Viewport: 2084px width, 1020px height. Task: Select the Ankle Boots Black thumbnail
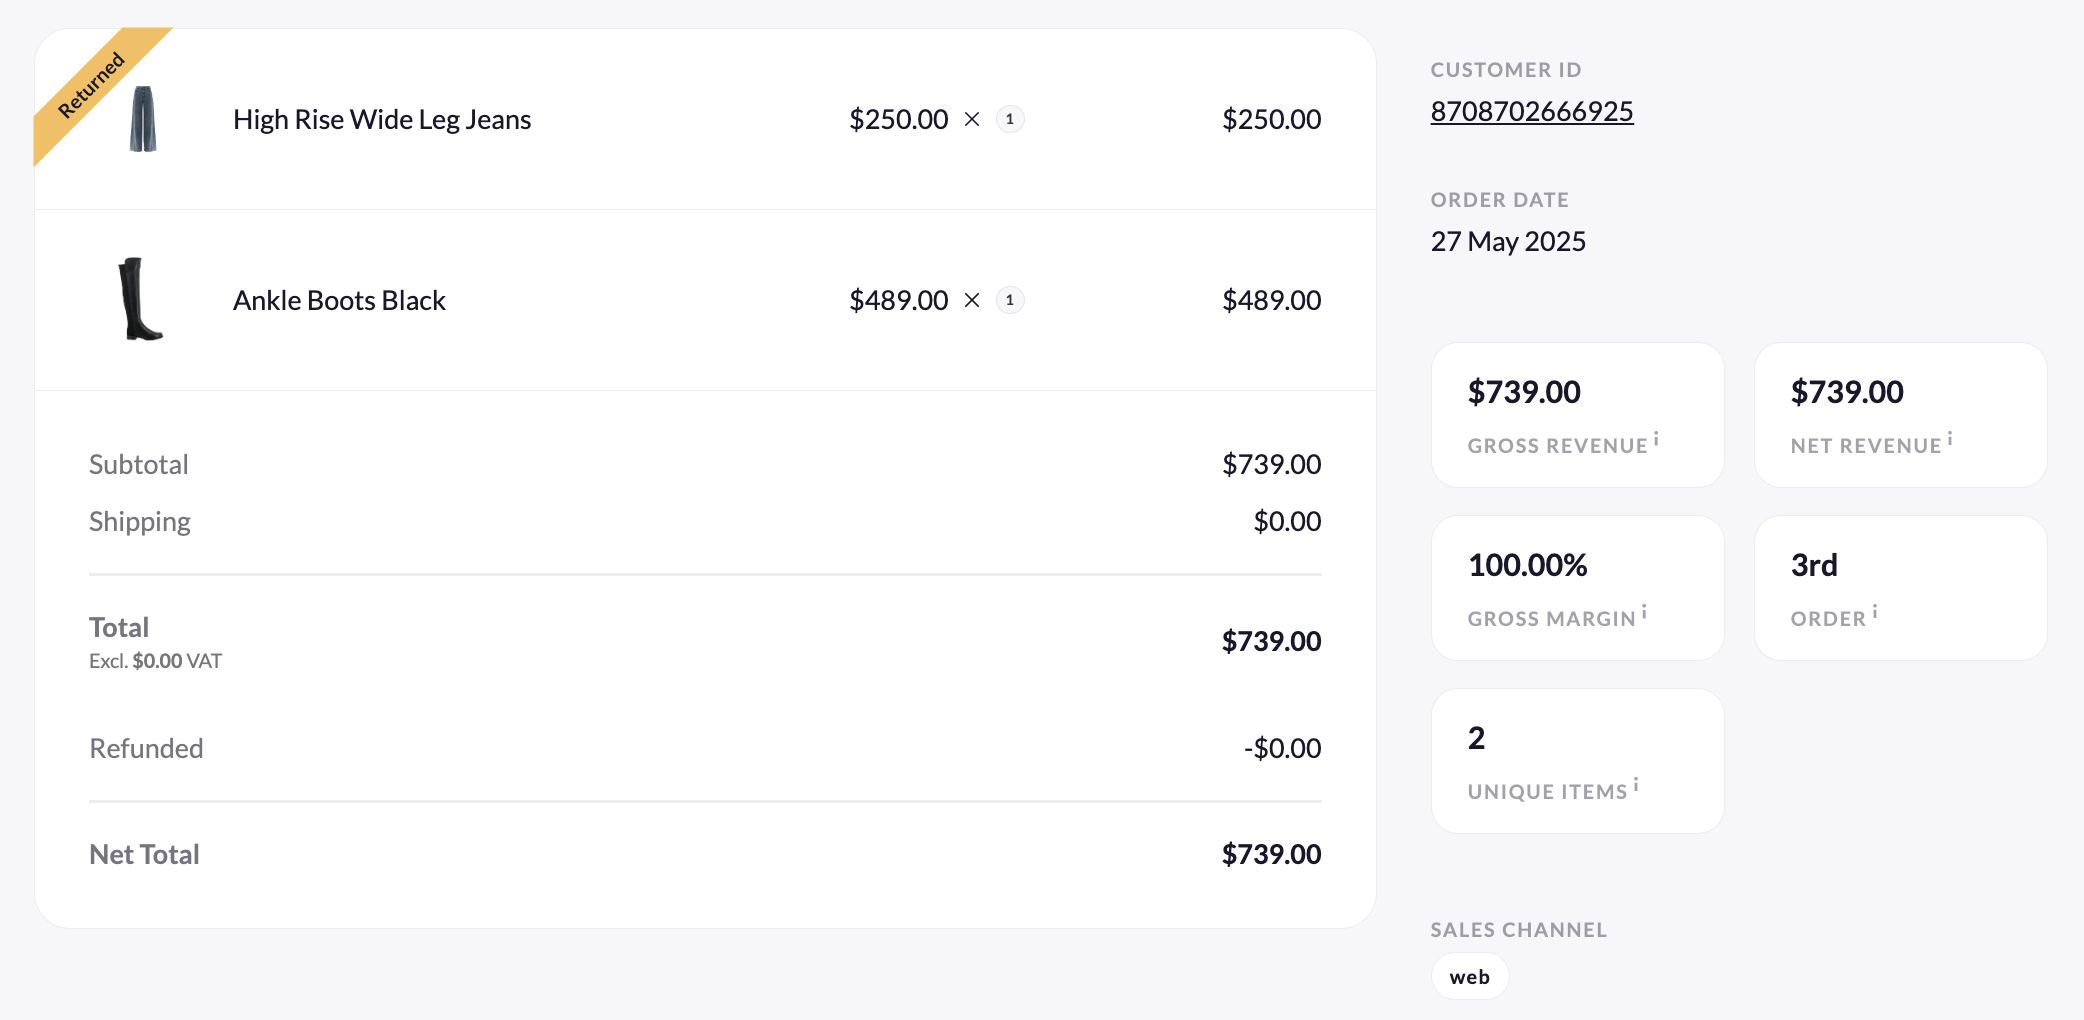[139, 299]
